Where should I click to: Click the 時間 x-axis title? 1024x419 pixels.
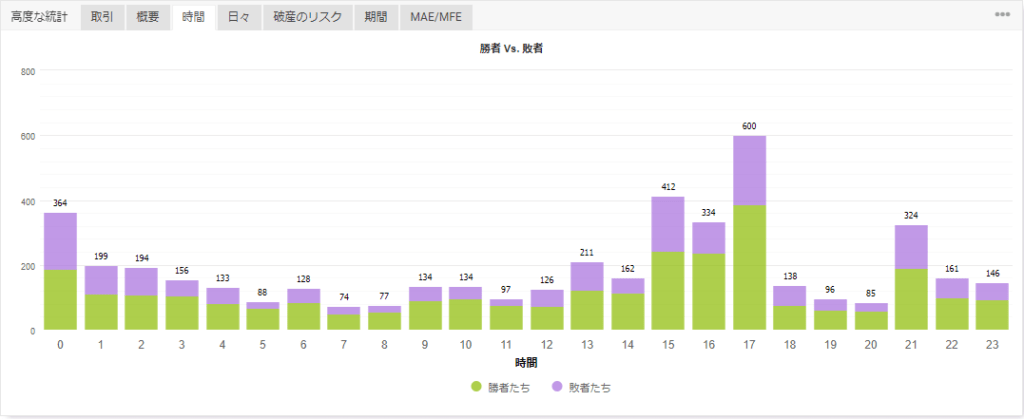tap(526, 362)
